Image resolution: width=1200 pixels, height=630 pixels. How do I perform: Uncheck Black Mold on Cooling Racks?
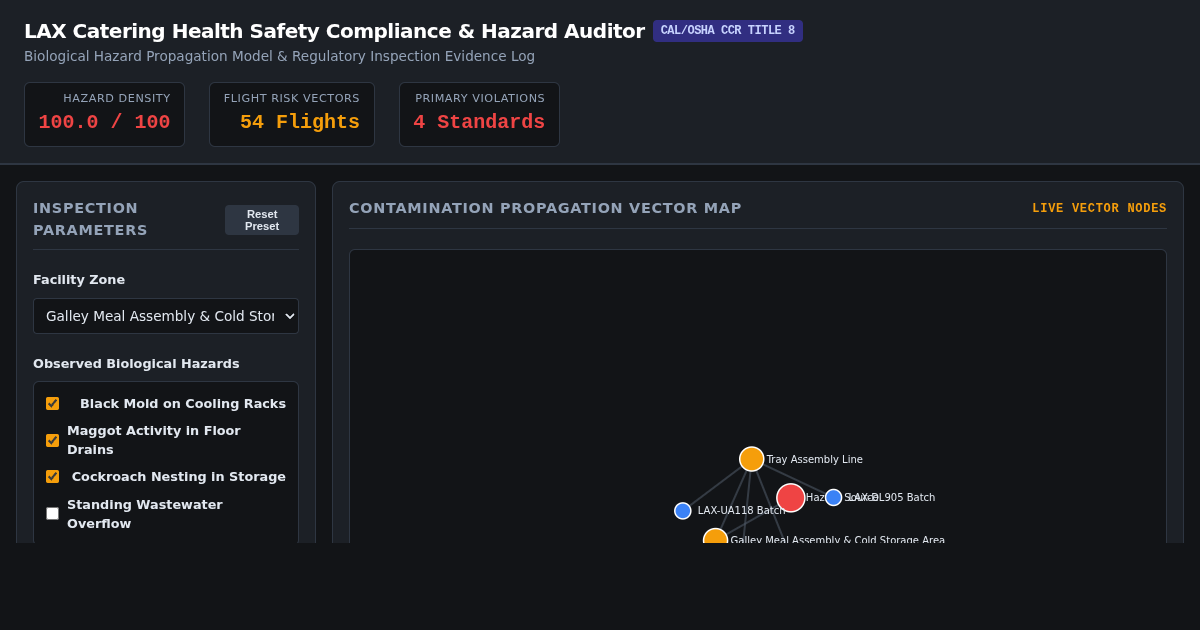click(x=52, y=404)
